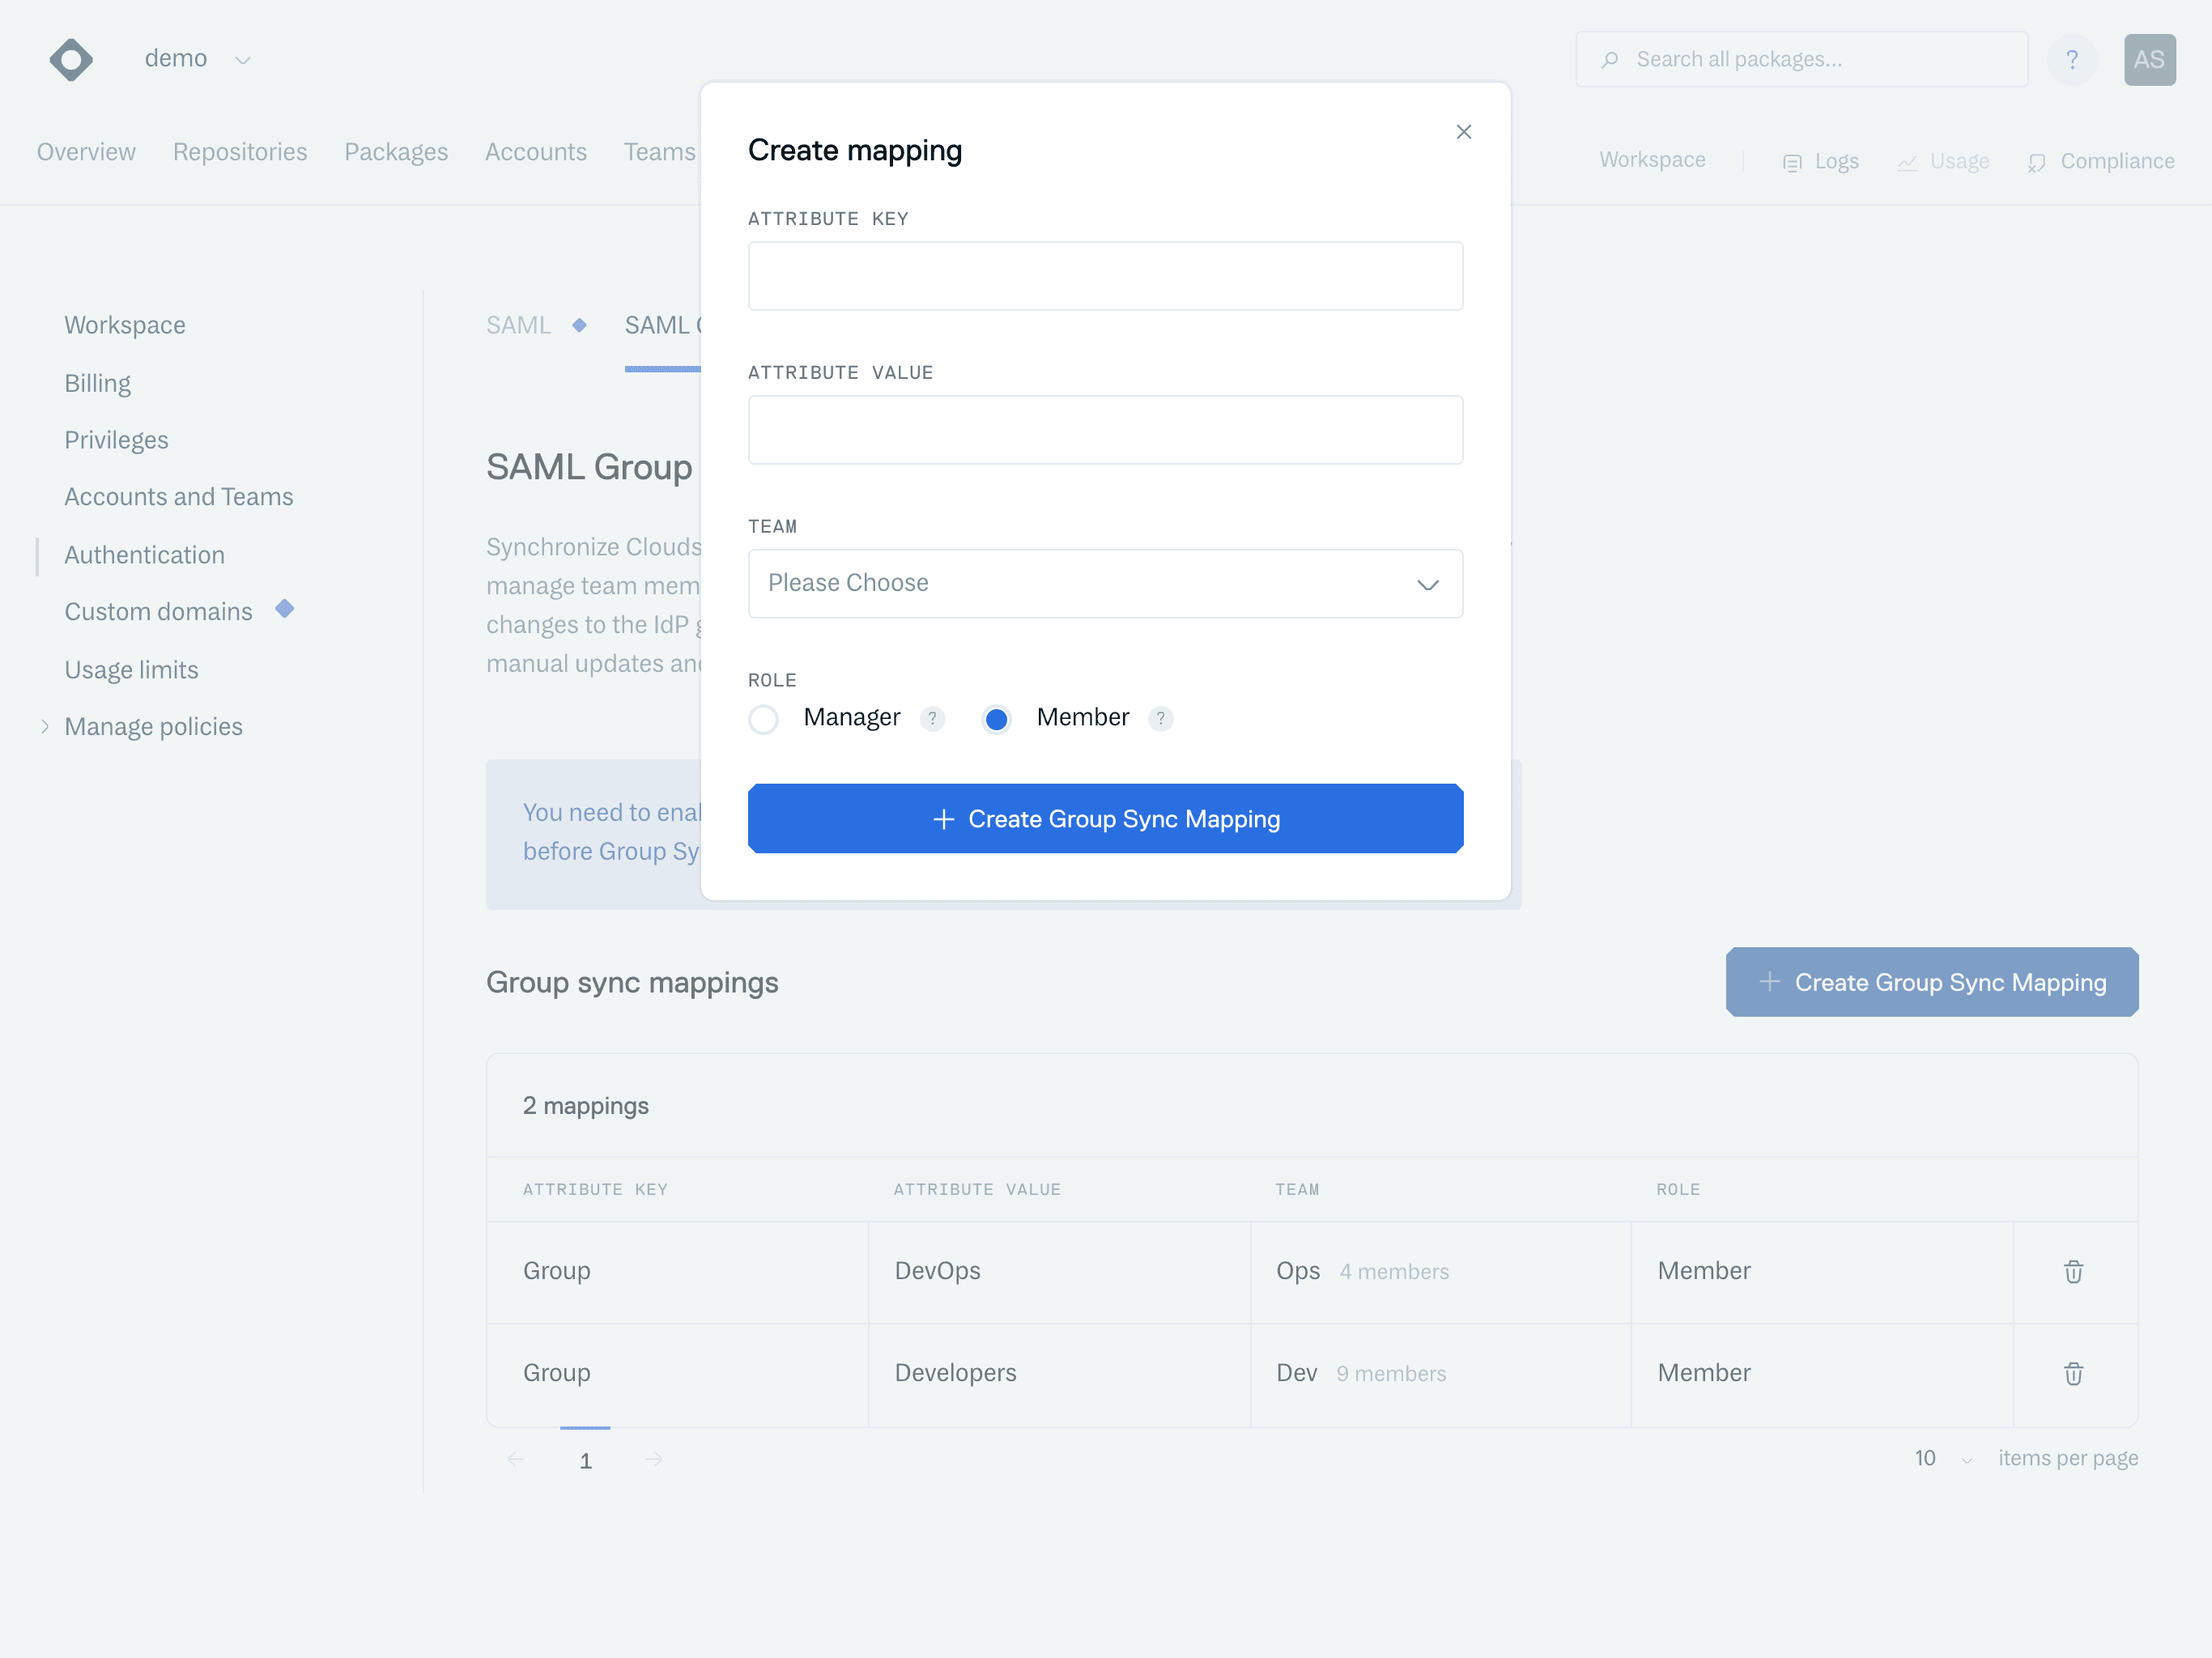Close the Create mapping dialog
This screenshot has height=1658, width=2212.
pyautogui.click(x=1463, y=132)
